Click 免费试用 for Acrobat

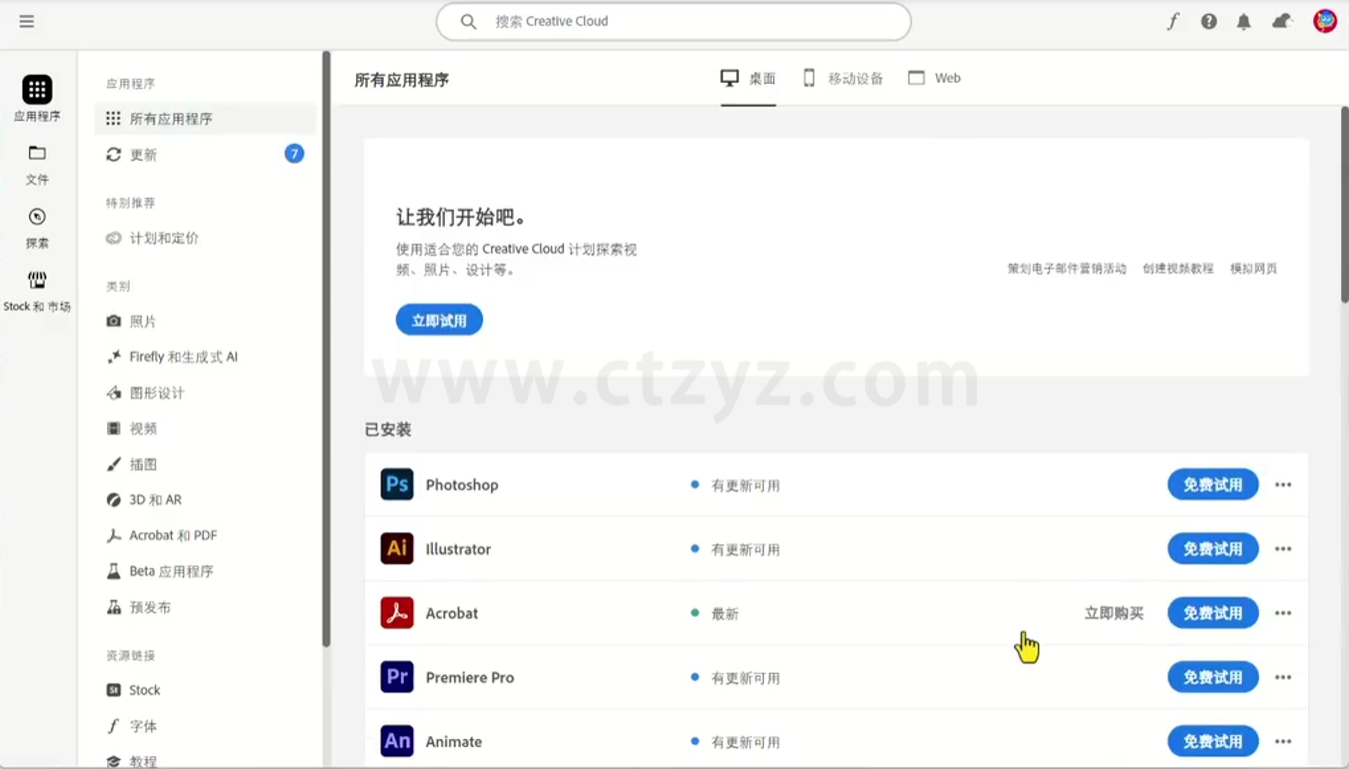(1213, 613)
